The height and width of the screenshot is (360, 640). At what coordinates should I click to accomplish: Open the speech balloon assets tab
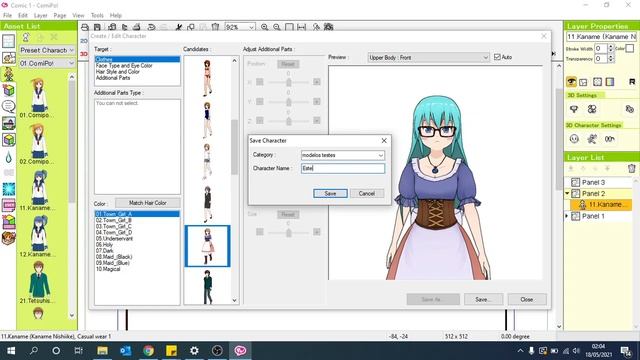(8, 107)
